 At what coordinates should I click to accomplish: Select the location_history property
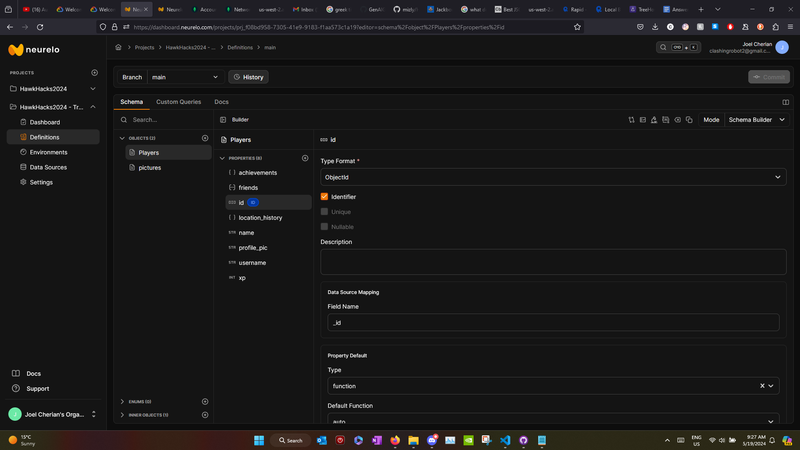(268, 218)
